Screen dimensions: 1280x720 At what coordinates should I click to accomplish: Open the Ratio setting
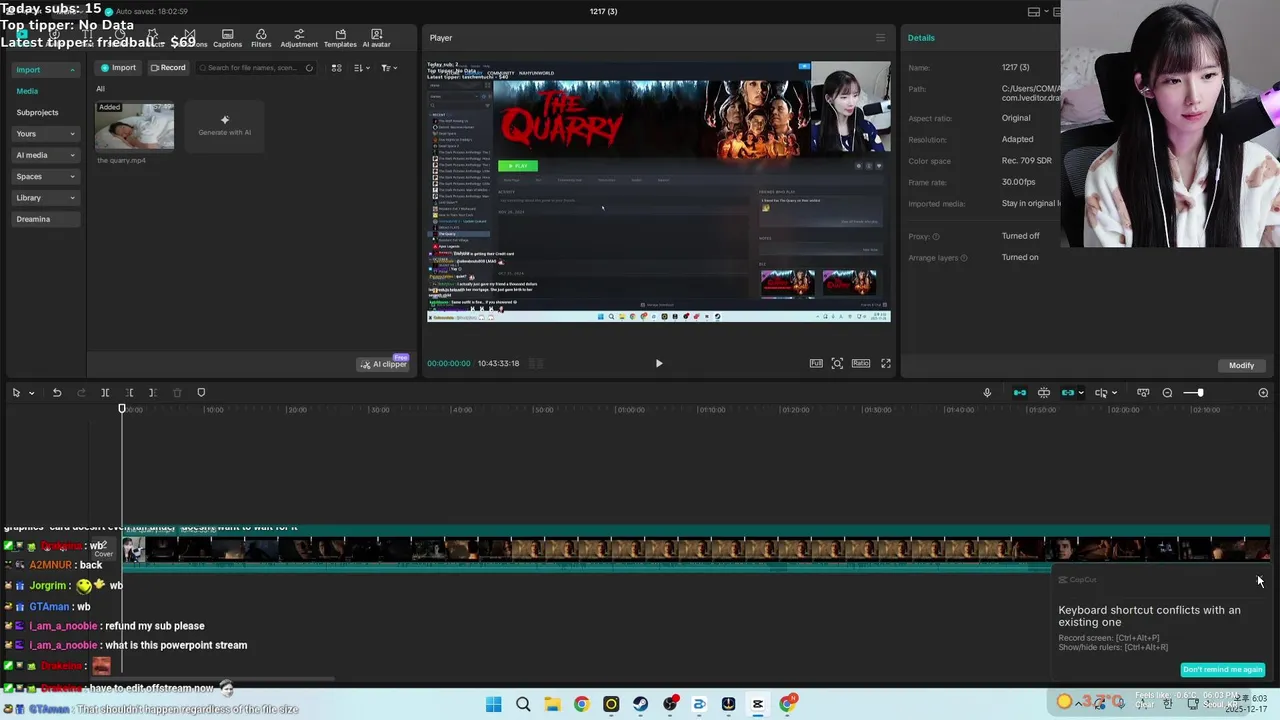pos(861,363)
